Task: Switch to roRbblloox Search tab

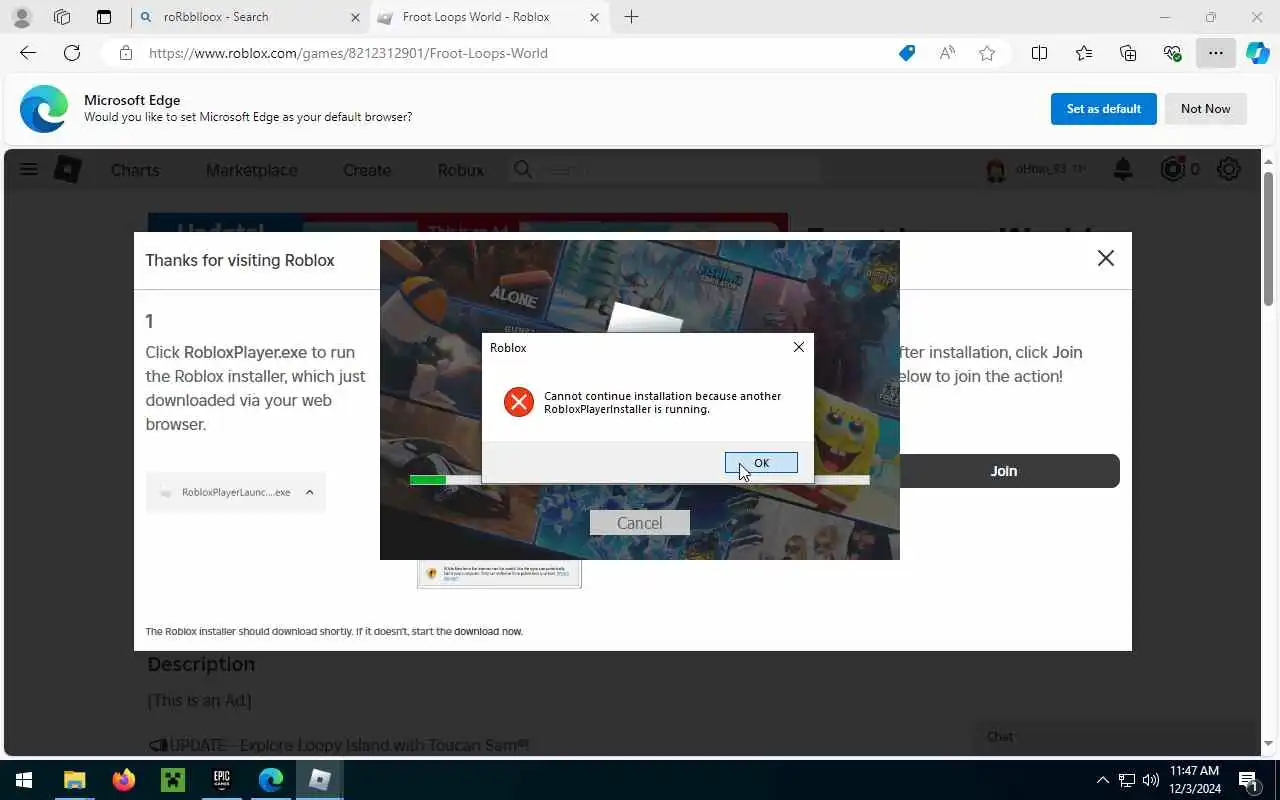Action: tap(250, 17)
